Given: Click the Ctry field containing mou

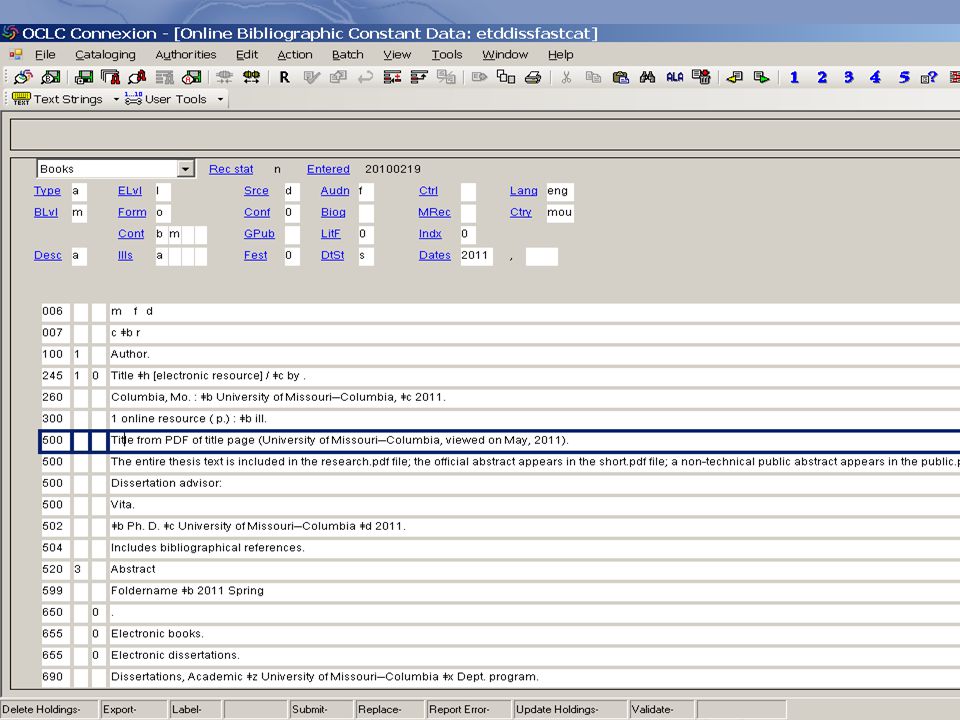Looking at the screenshot, I should (x=560, y=212).
